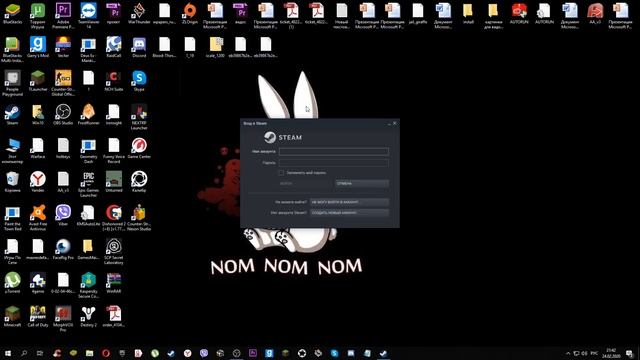Open Windows taskbar search
Viewport: 640px width, 360px height.
(24, 353)
